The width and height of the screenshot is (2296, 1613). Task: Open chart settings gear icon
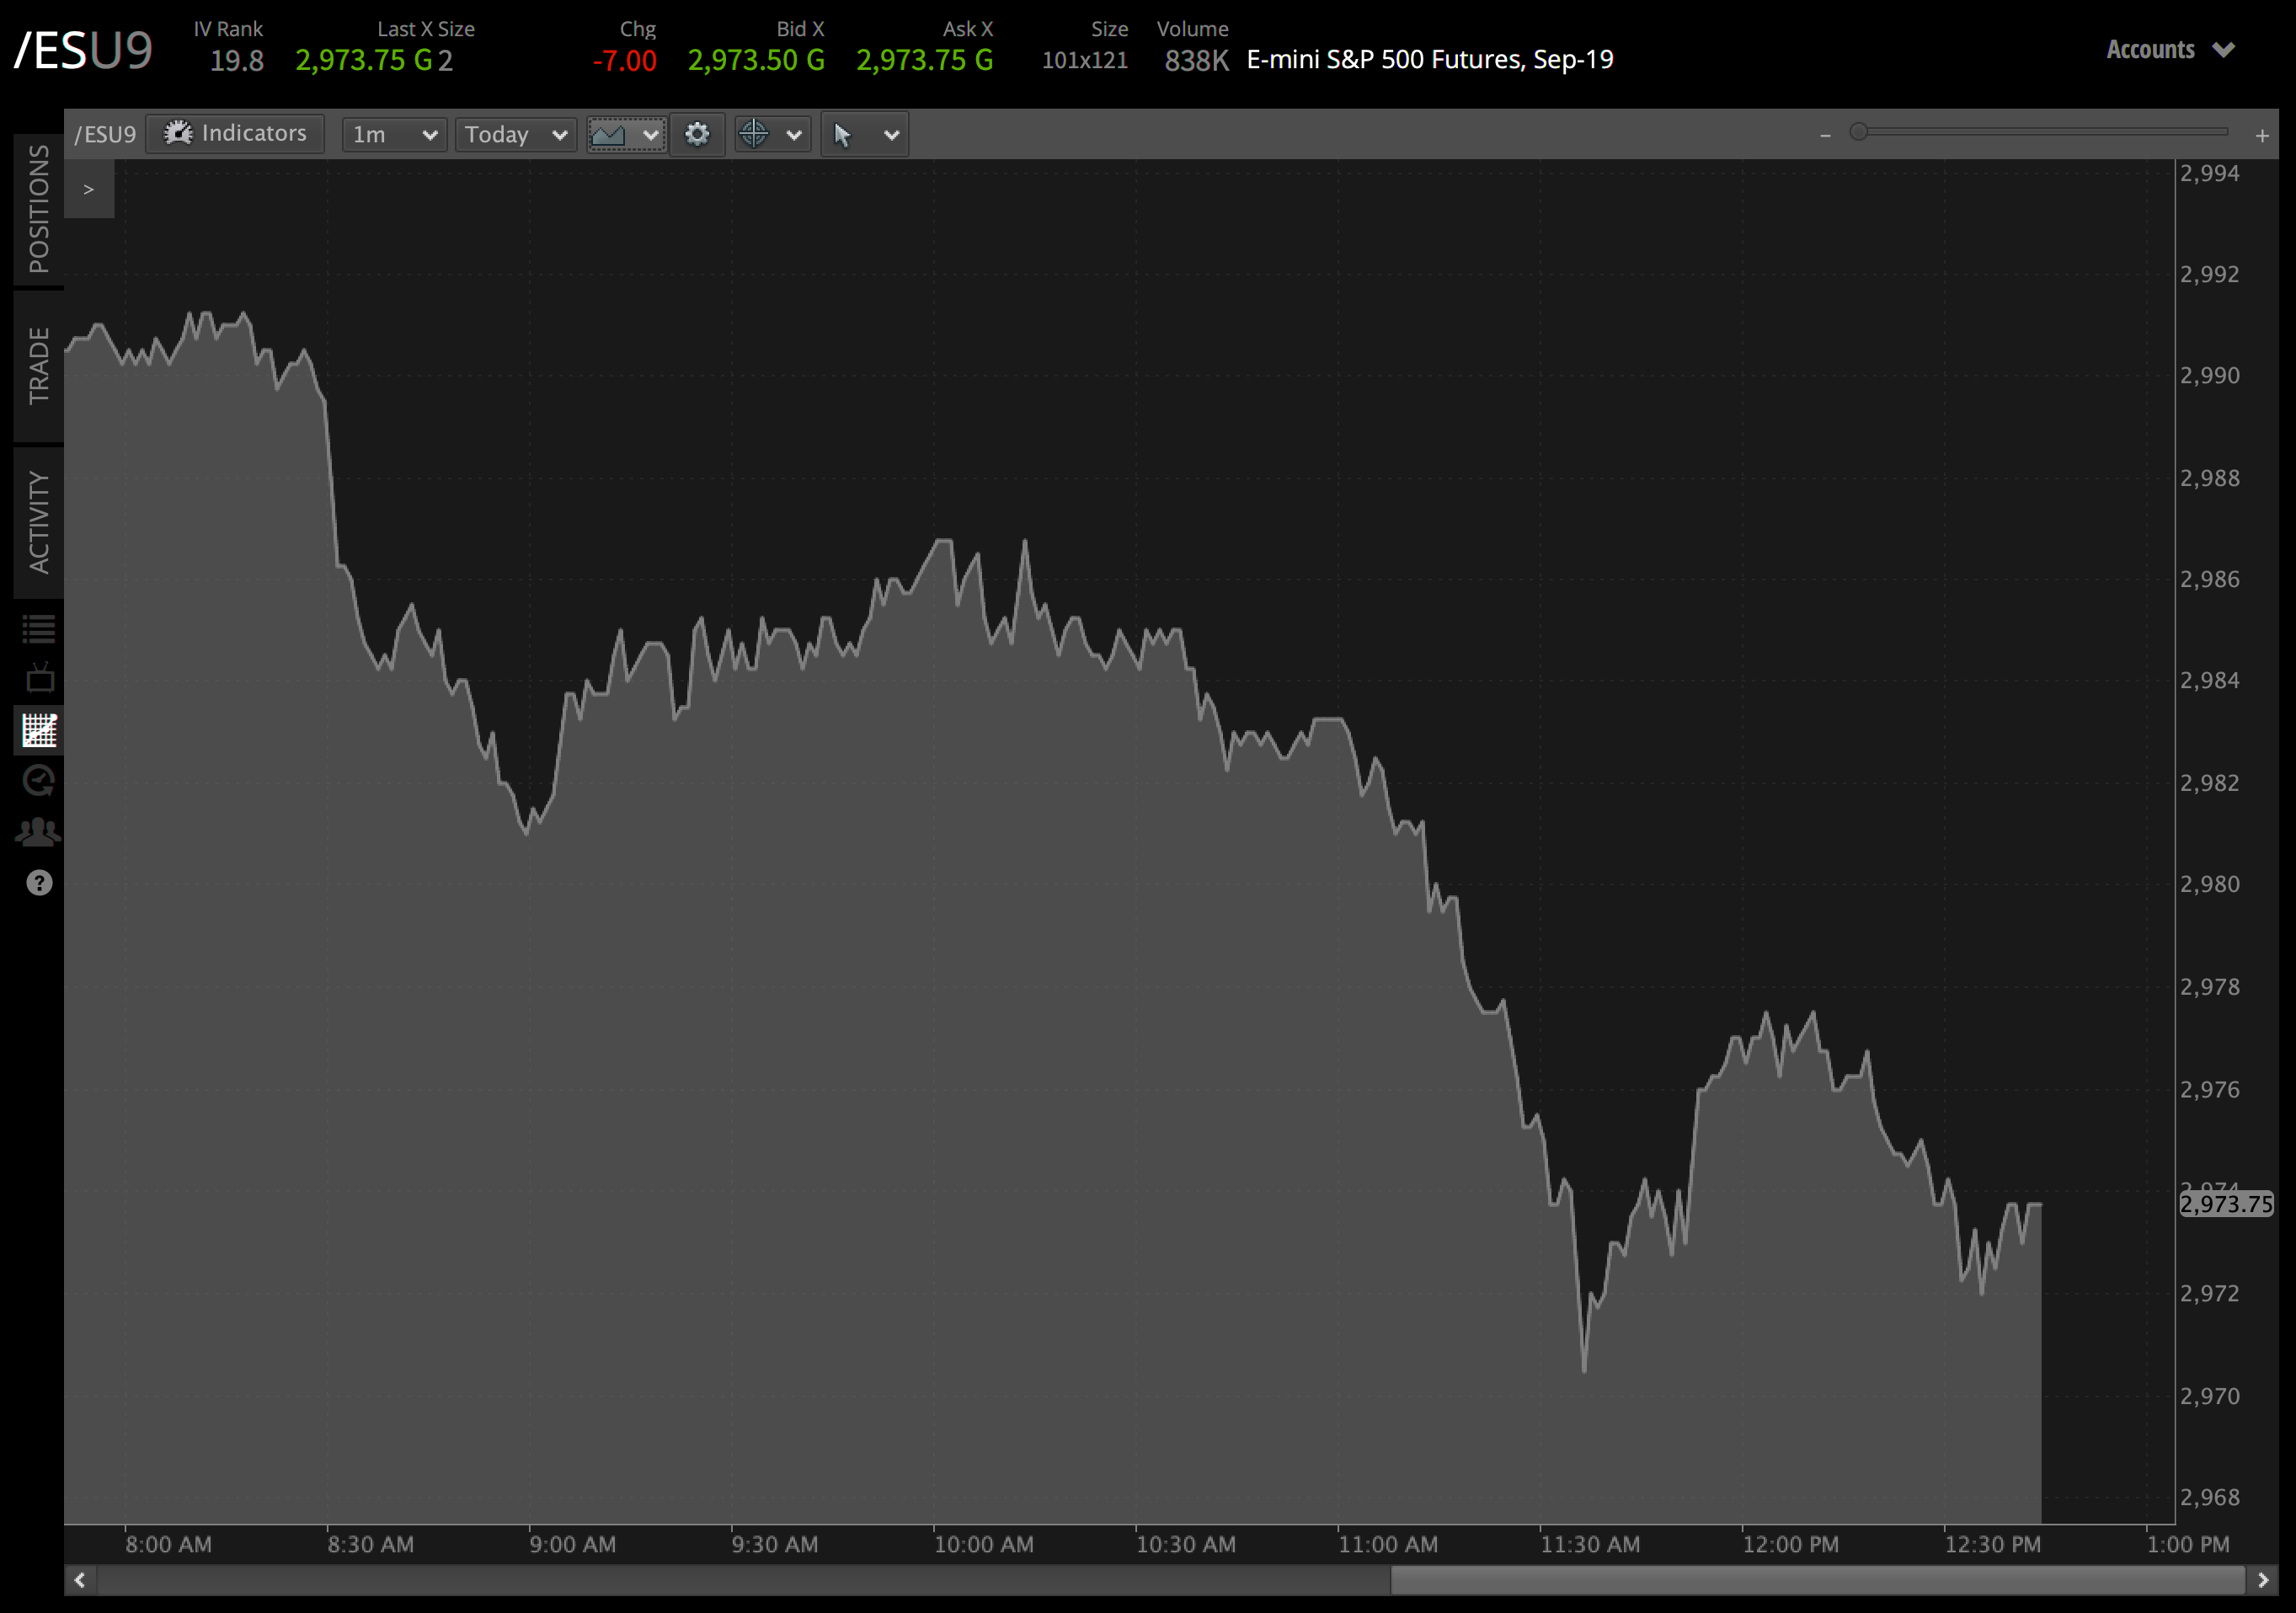point(697,134)
